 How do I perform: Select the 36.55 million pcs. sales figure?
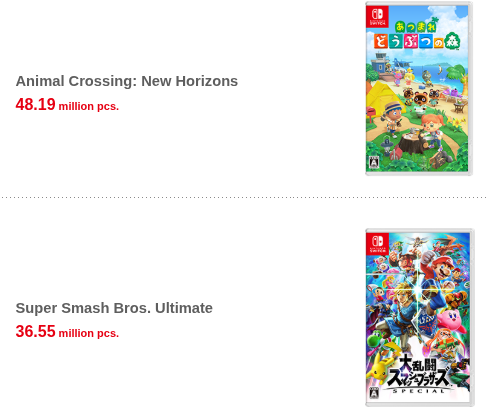coord(67,331)
